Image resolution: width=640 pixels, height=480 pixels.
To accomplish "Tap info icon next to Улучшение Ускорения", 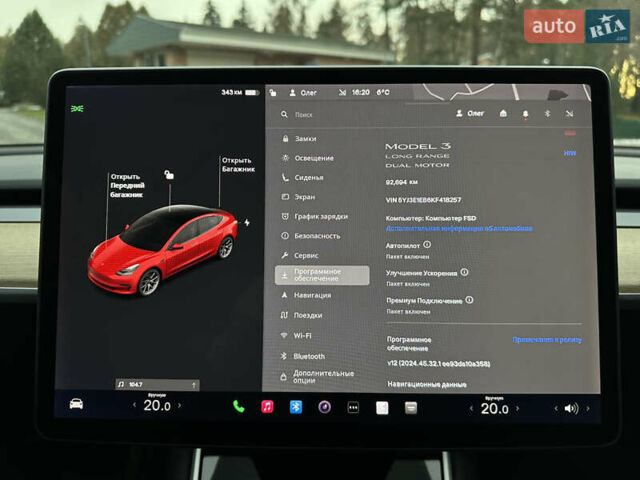I will click(464, 272).
